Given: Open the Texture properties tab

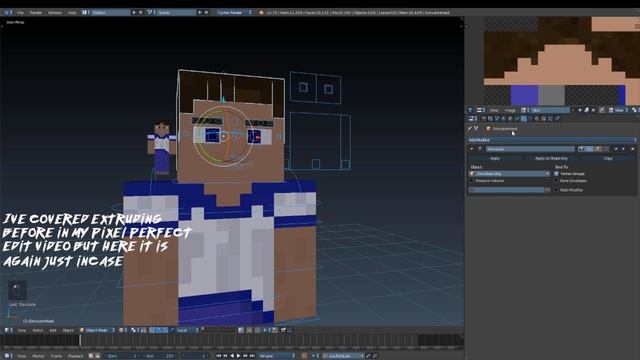Looking at the screenshot, I should 543,118.
